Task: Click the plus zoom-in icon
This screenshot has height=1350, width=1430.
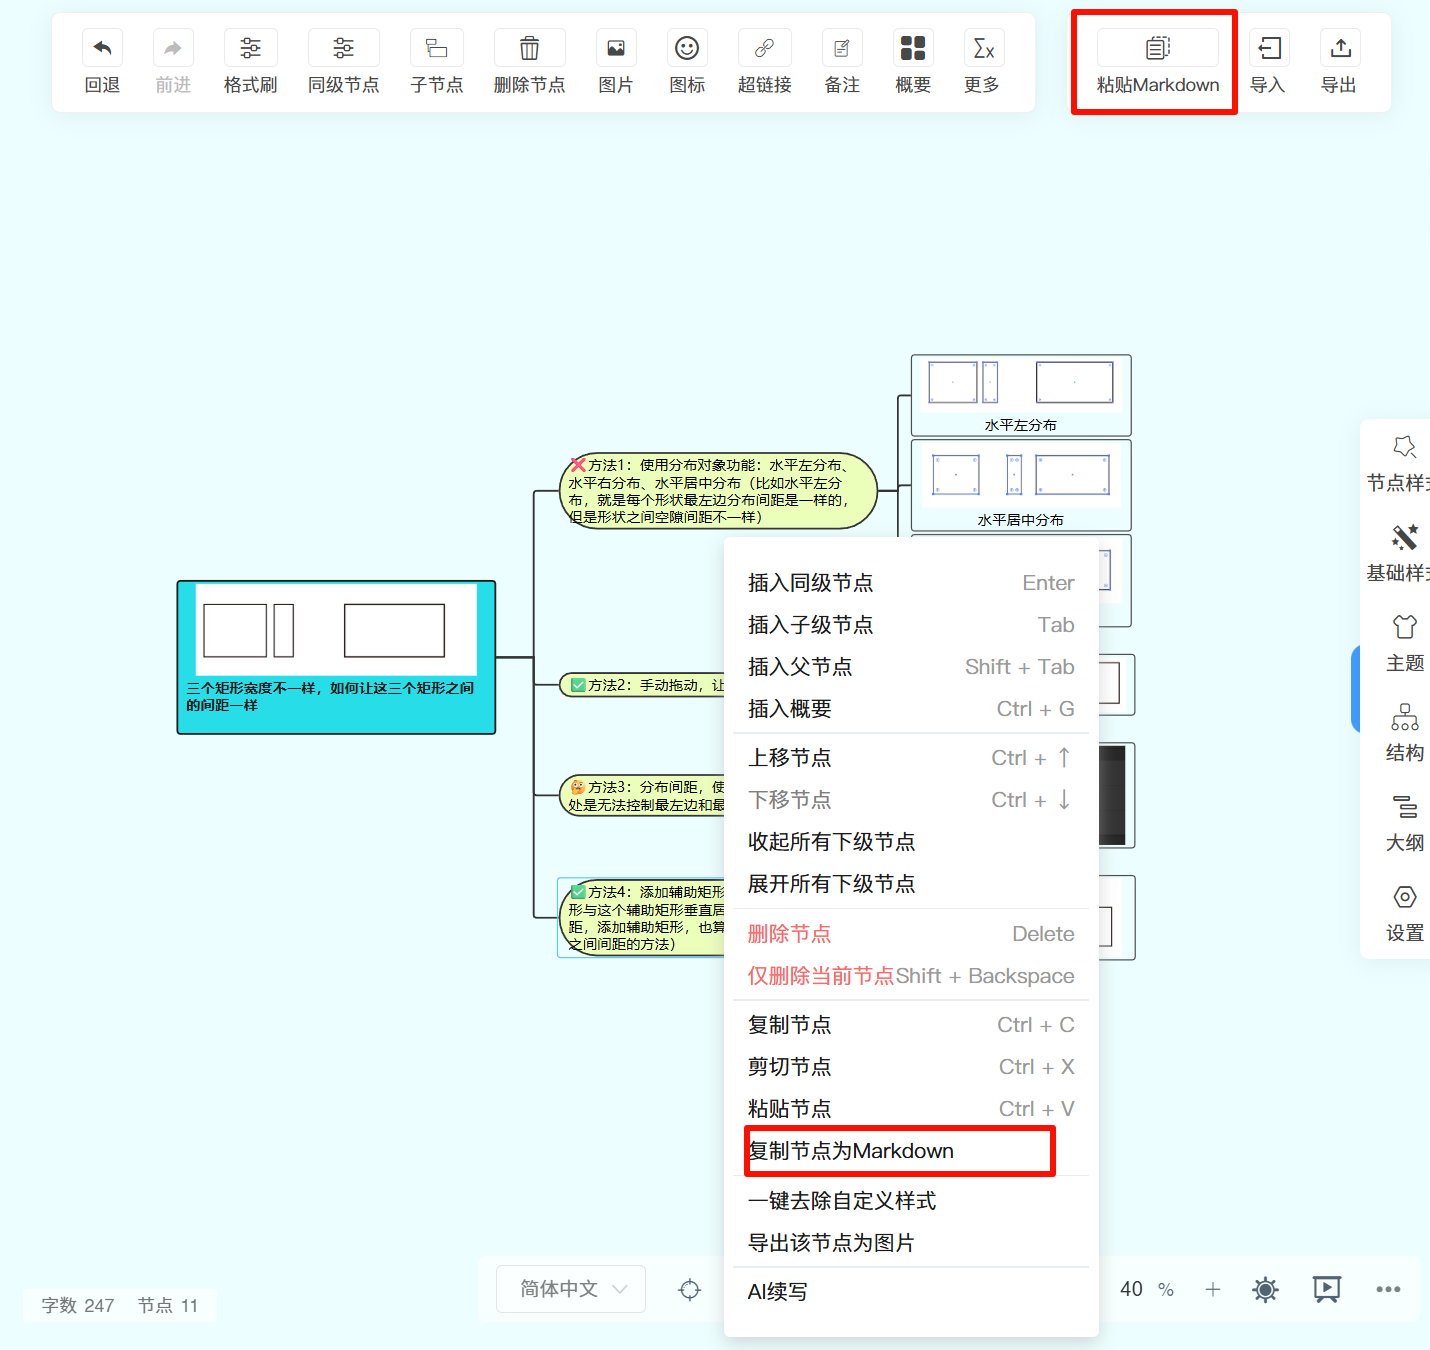Action: click(1213, 1289)
